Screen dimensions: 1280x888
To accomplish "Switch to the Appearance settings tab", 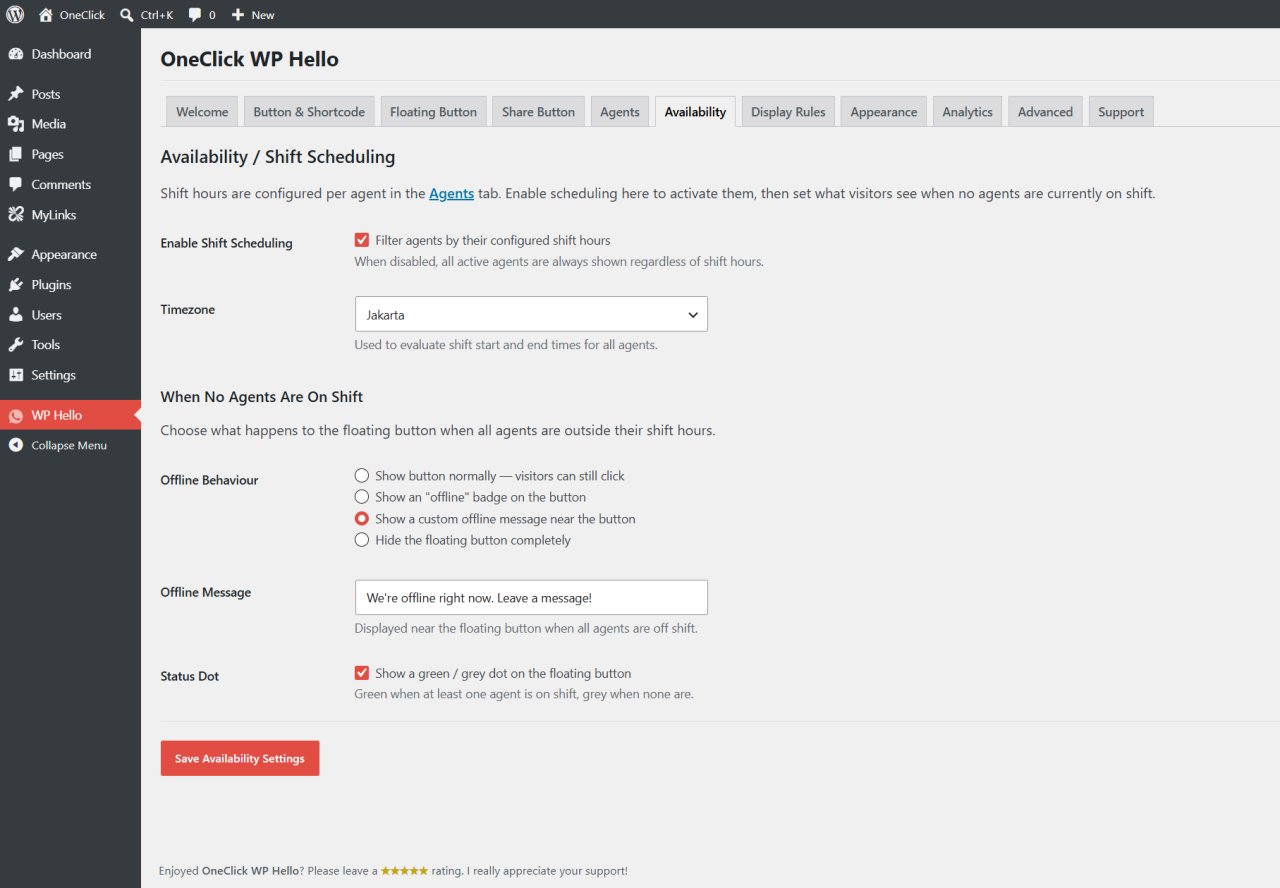I will (x=884, y=112).
